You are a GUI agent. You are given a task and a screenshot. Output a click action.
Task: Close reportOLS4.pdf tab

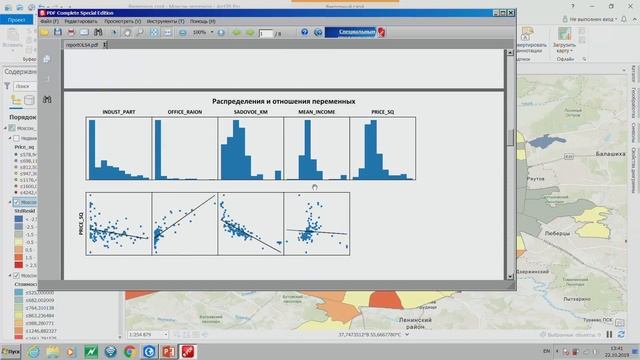click(x=105, y=45)
